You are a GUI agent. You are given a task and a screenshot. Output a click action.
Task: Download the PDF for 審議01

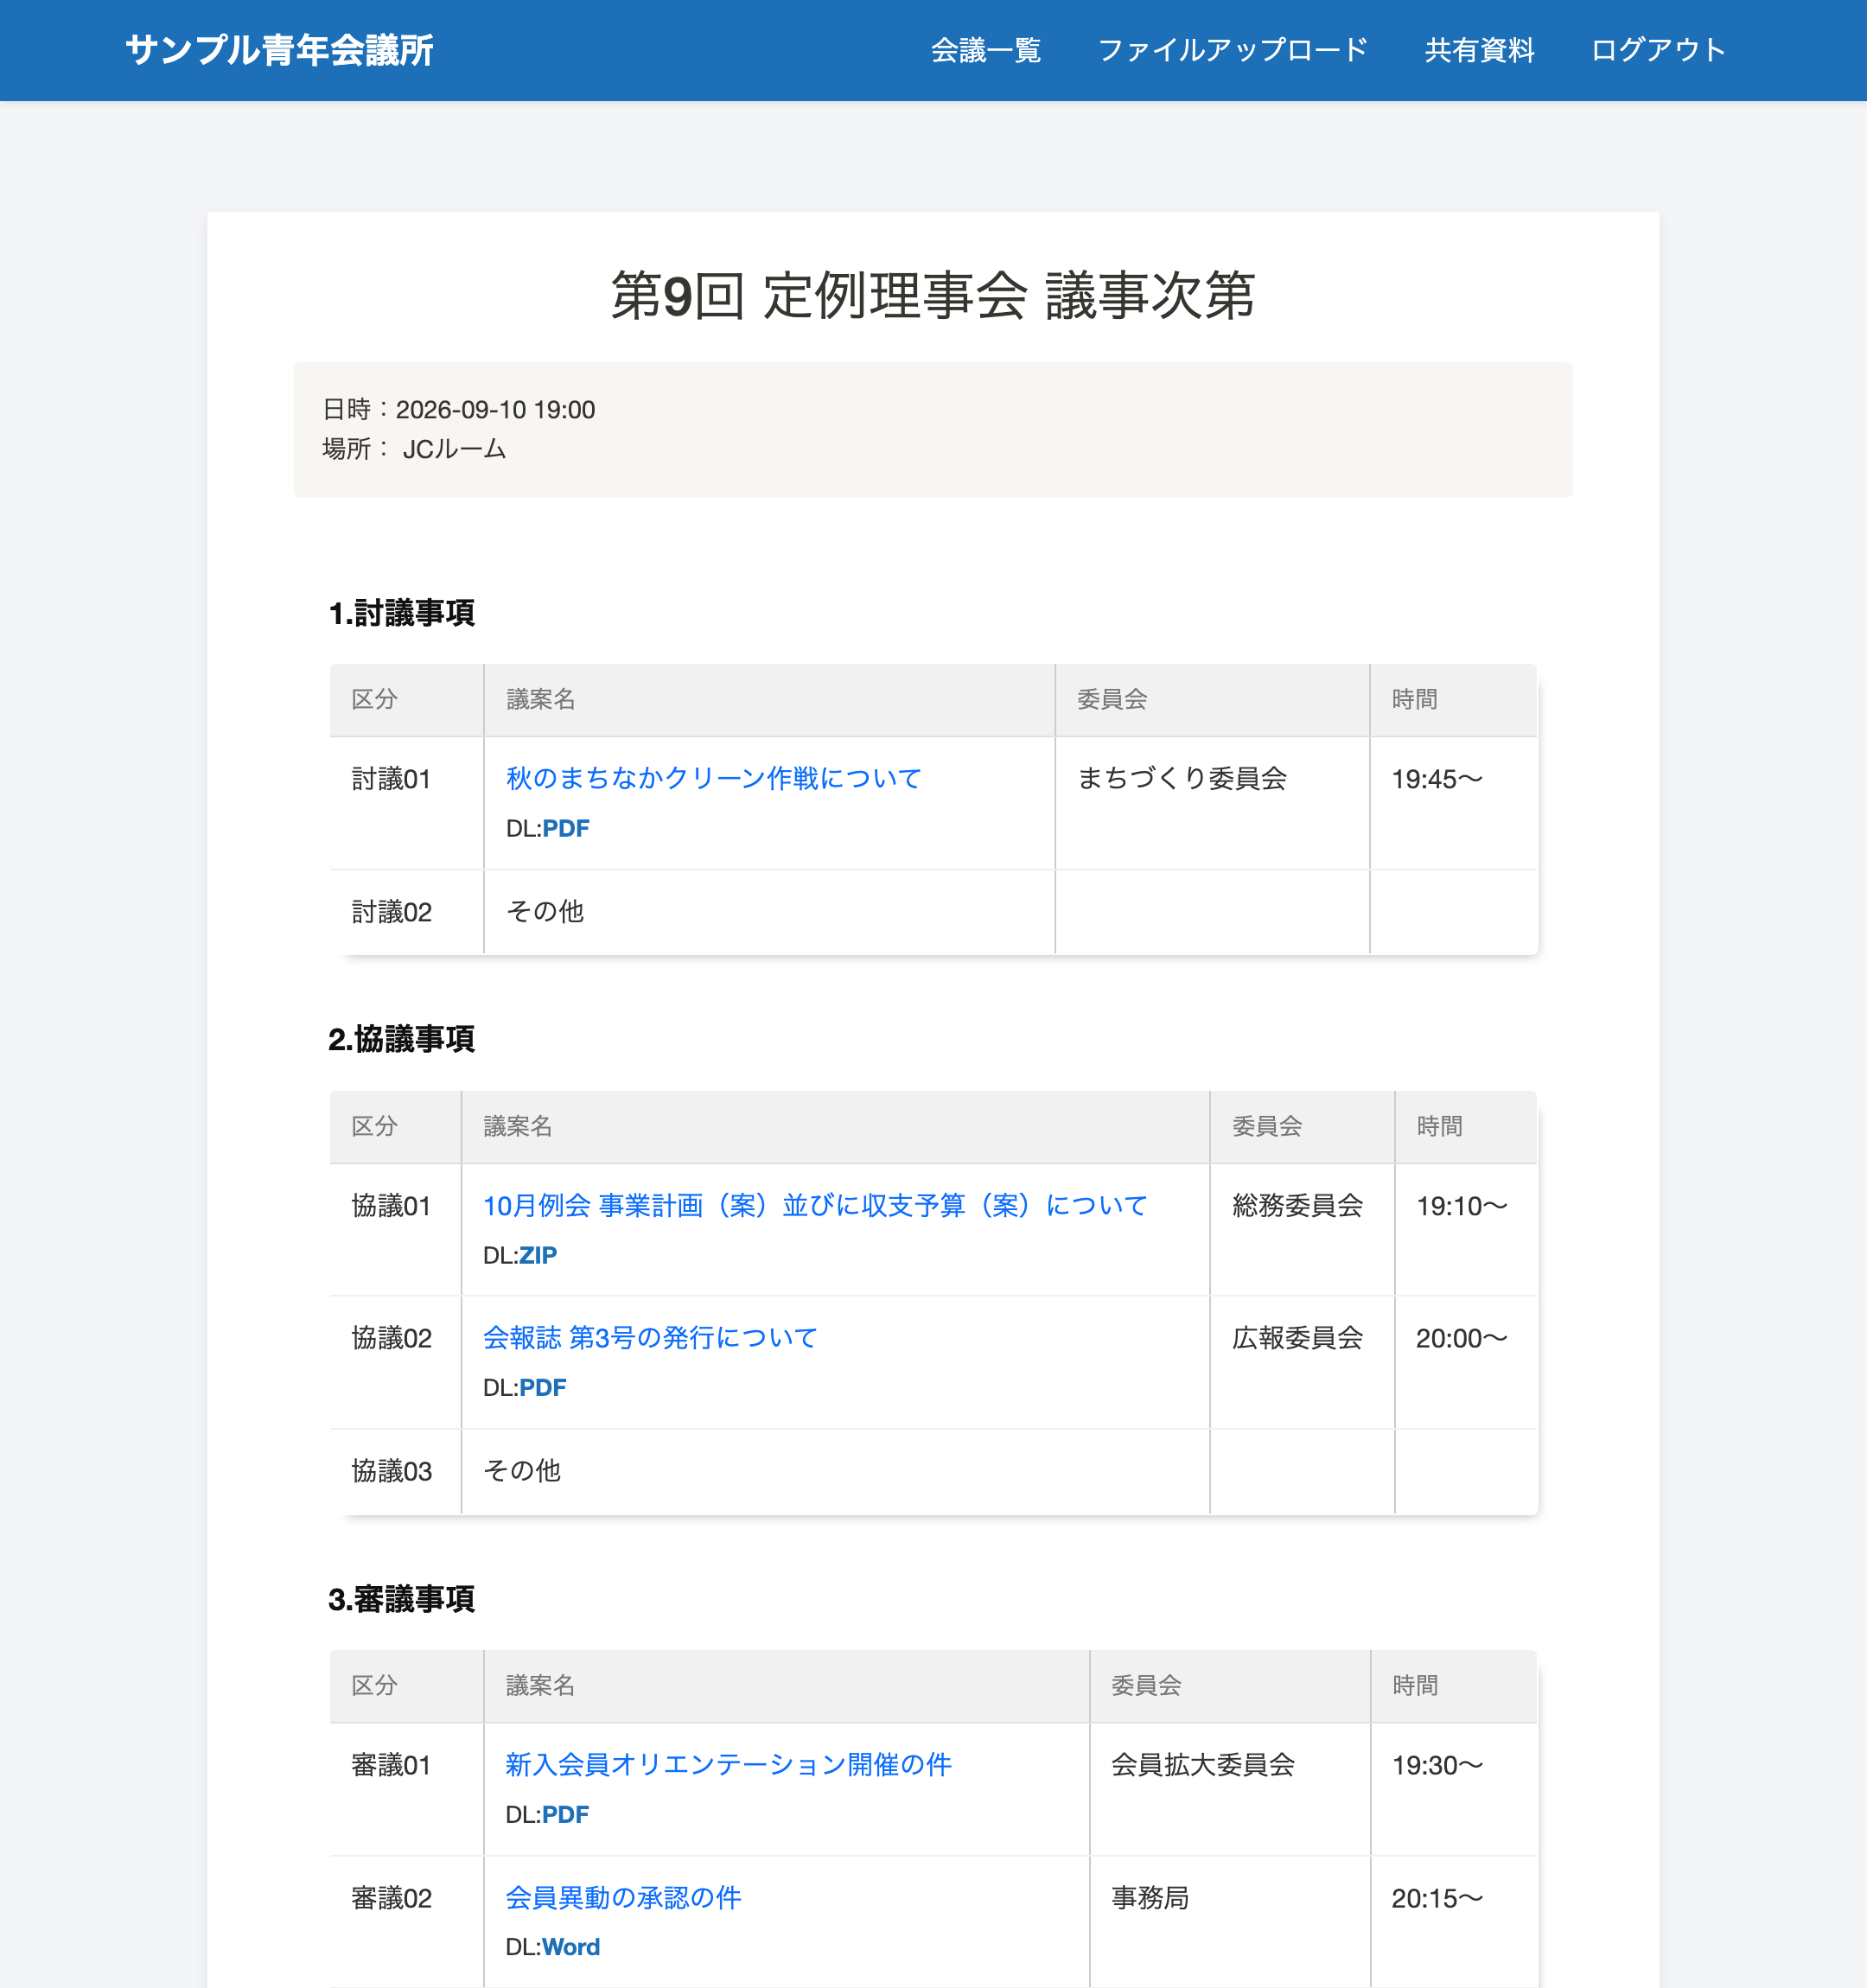(x=566, y=1814)
